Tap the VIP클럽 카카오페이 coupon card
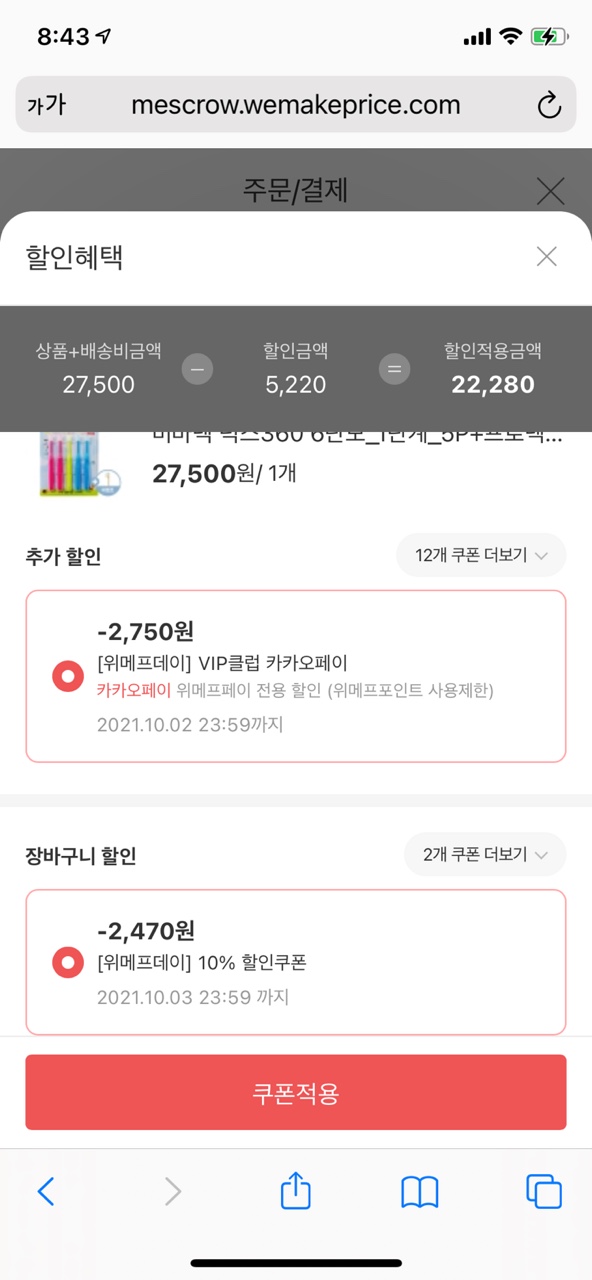This screenshot has width=592, height=1280. point(296,676)
